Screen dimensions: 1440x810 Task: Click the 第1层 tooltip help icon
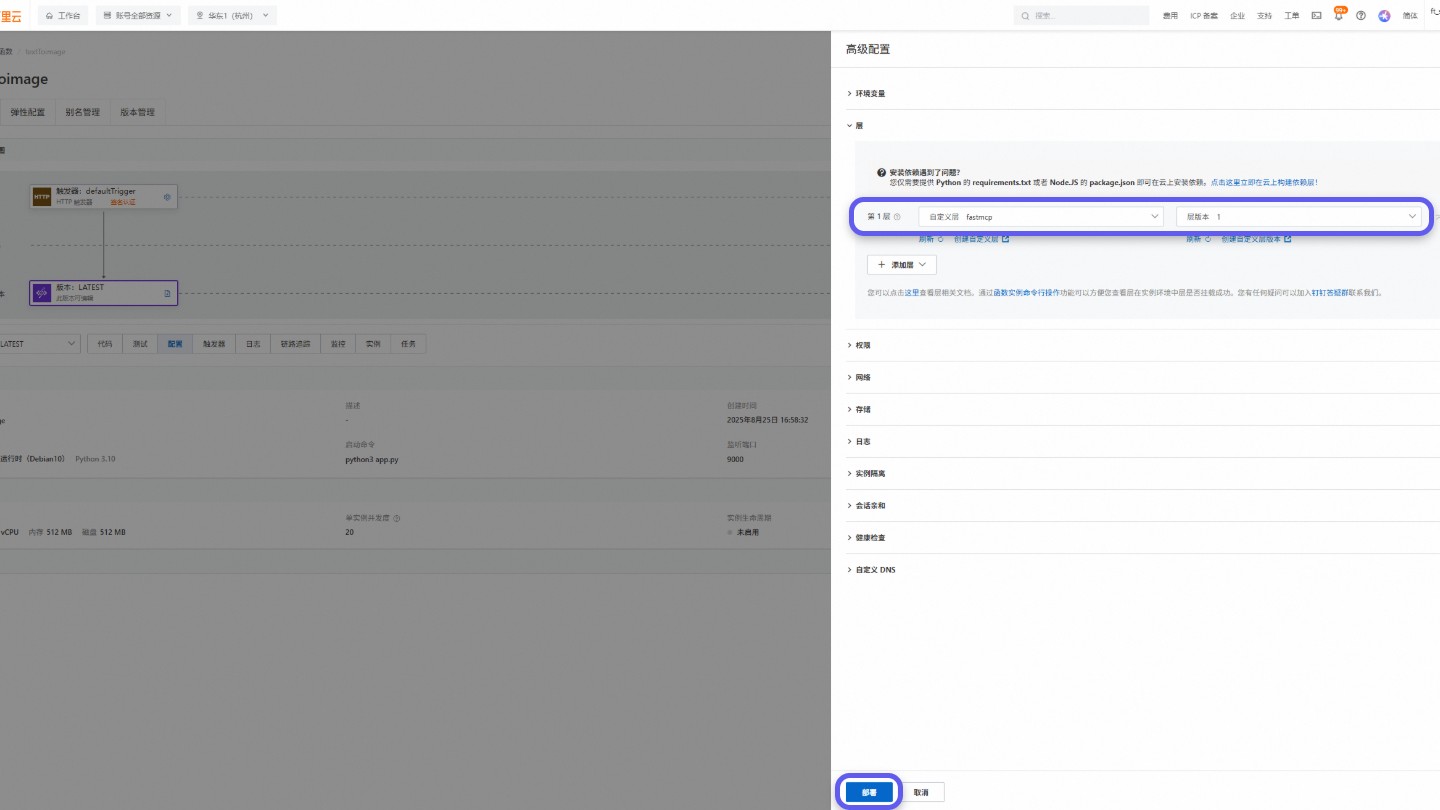pyautogui.click(x=897, y=216)
